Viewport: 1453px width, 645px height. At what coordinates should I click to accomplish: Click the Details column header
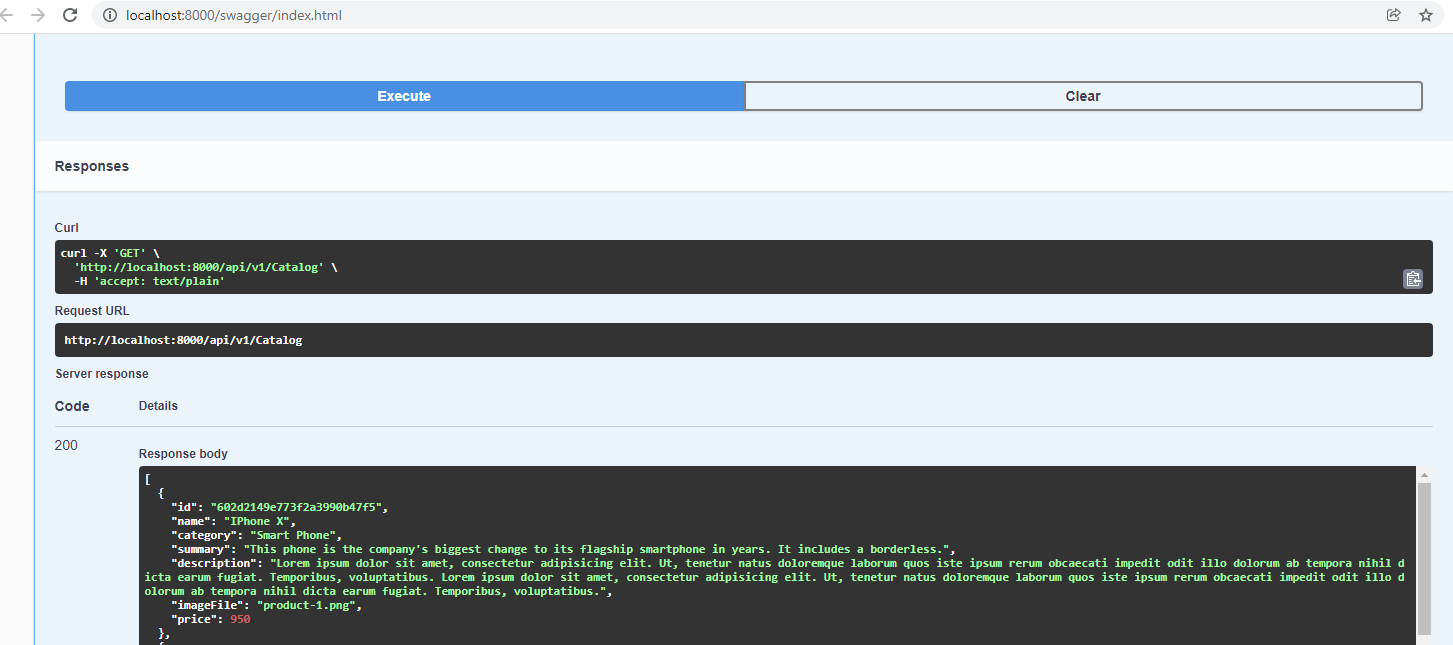[x=158, y=406]
